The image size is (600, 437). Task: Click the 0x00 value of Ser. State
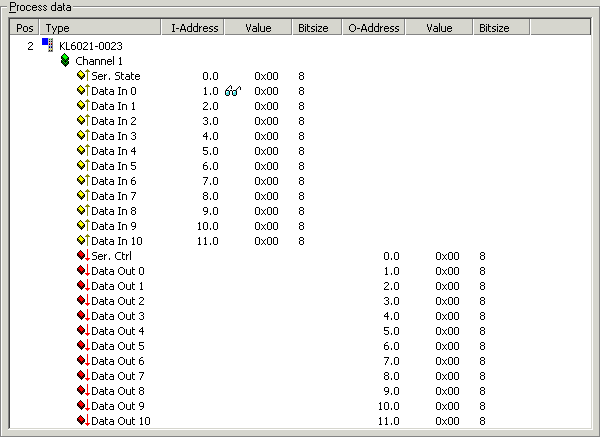tap(266, 76)
